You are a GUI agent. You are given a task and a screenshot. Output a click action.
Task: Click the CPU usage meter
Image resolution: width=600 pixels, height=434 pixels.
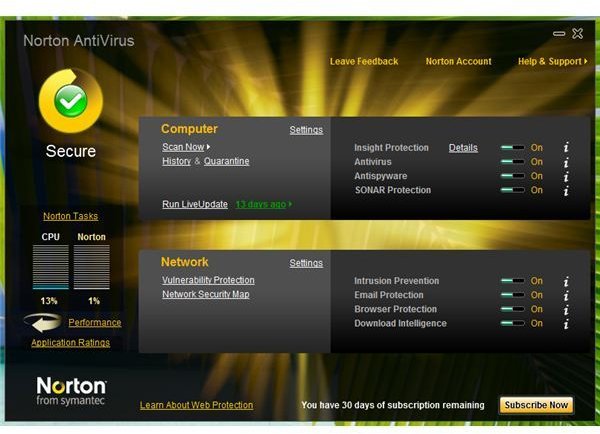(51, 267)
